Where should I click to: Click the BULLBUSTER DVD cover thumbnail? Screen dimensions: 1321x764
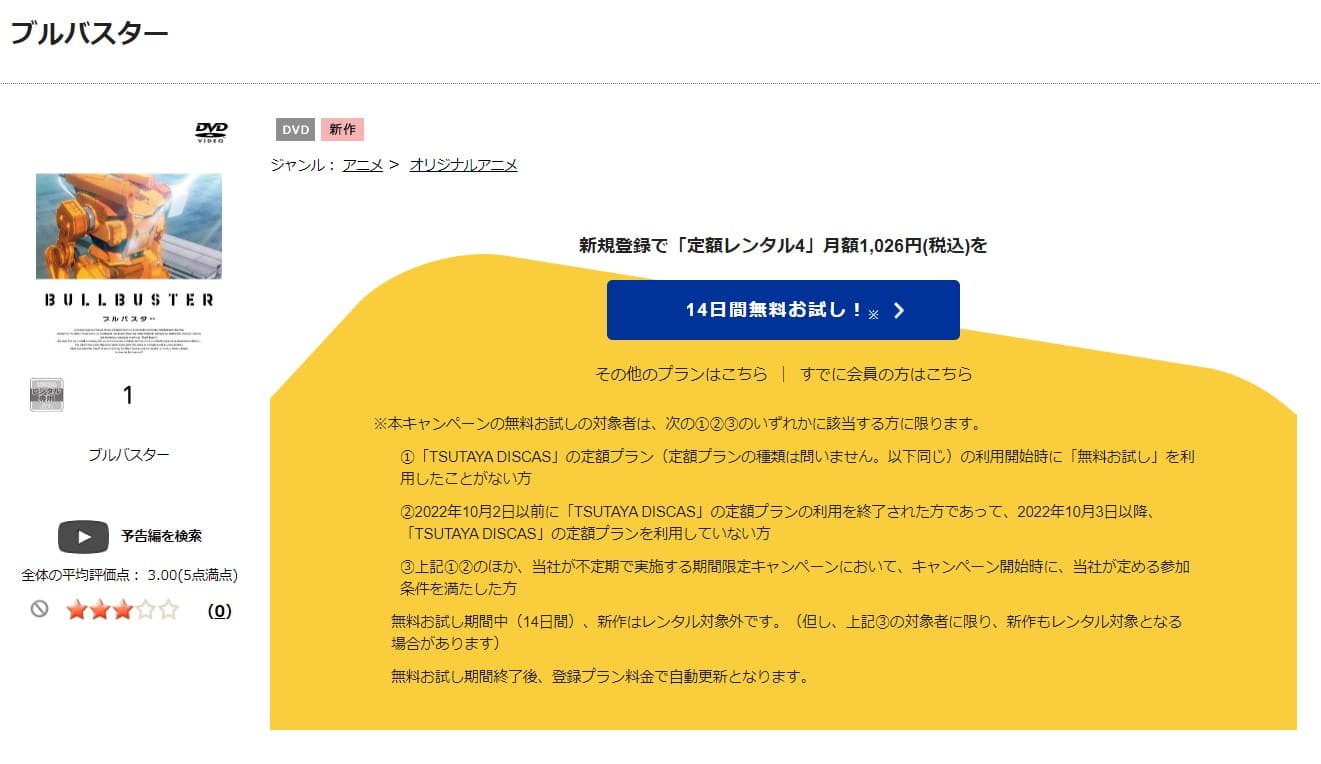128,258
